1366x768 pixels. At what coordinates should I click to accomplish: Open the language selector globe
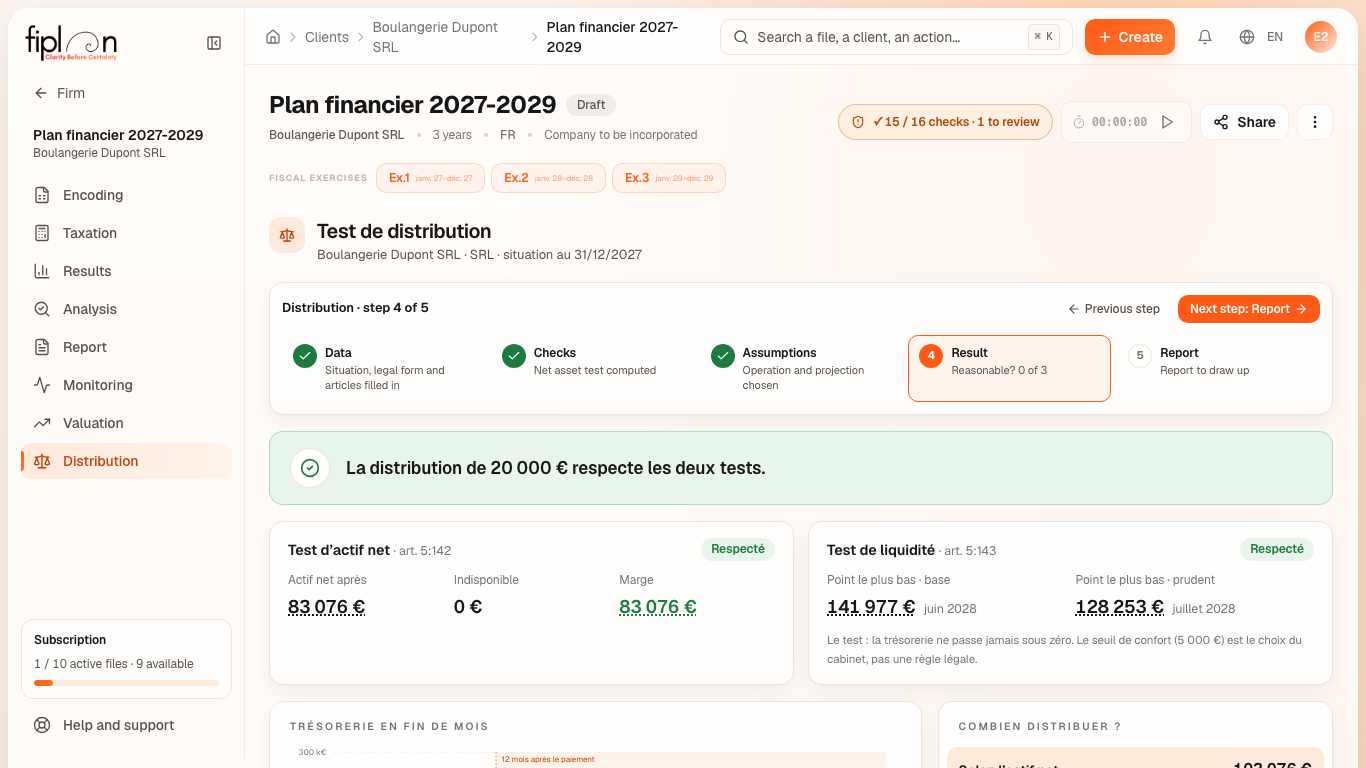click(x=1247, y=37)
